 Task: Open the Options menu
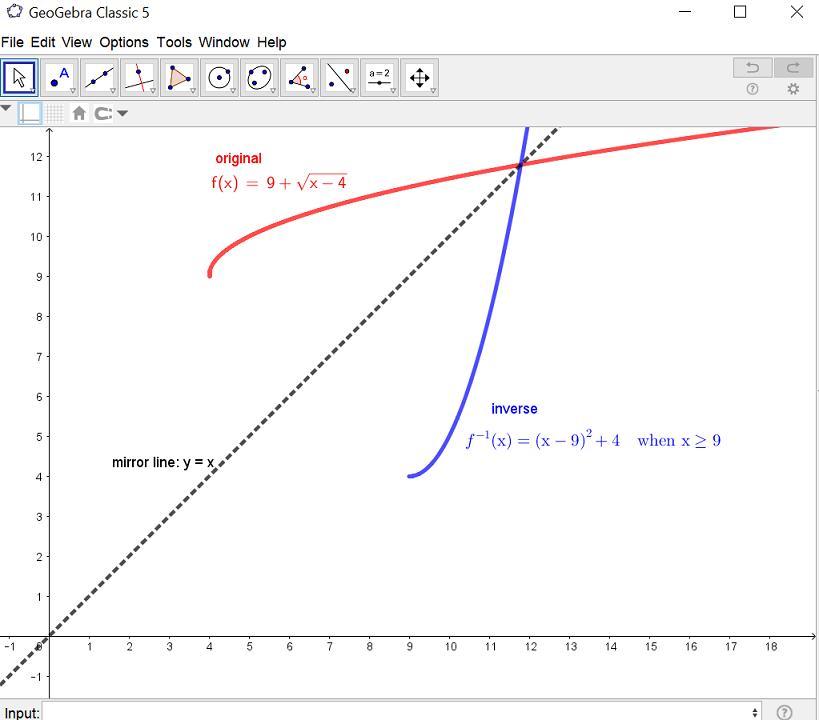coord(124,42)
